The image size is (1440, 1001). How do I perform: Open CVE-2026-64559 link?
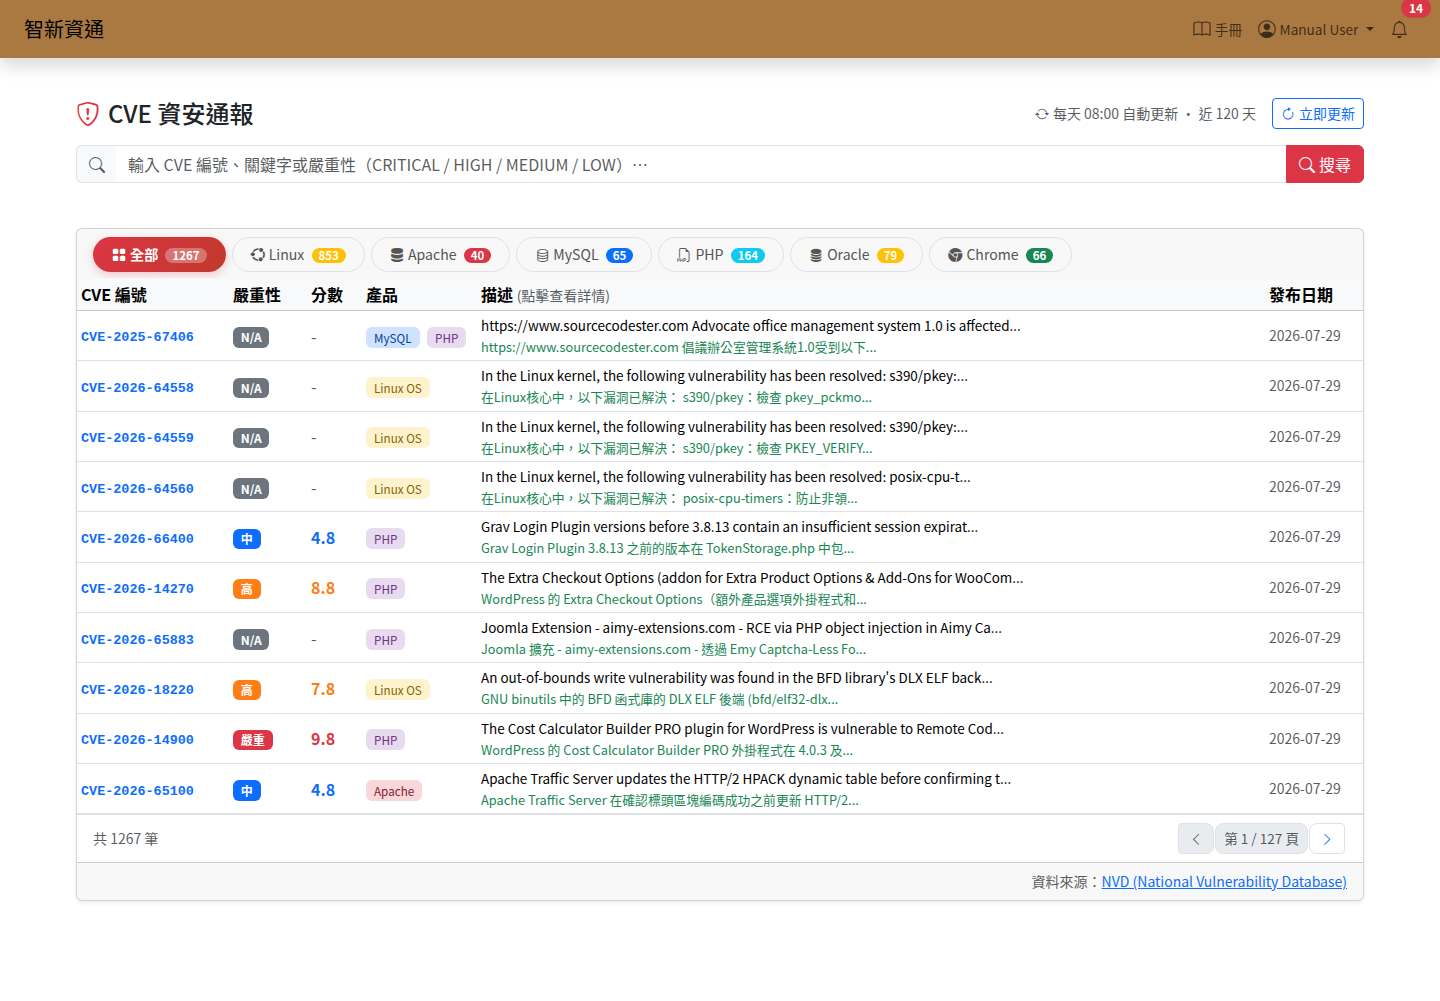tap(137, 438)
